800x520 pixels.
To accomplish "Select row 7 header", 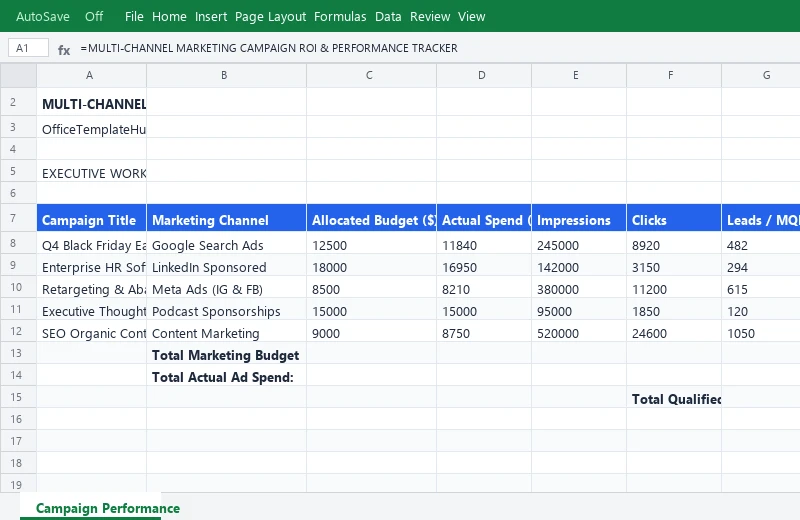I will tap(18, 218).
